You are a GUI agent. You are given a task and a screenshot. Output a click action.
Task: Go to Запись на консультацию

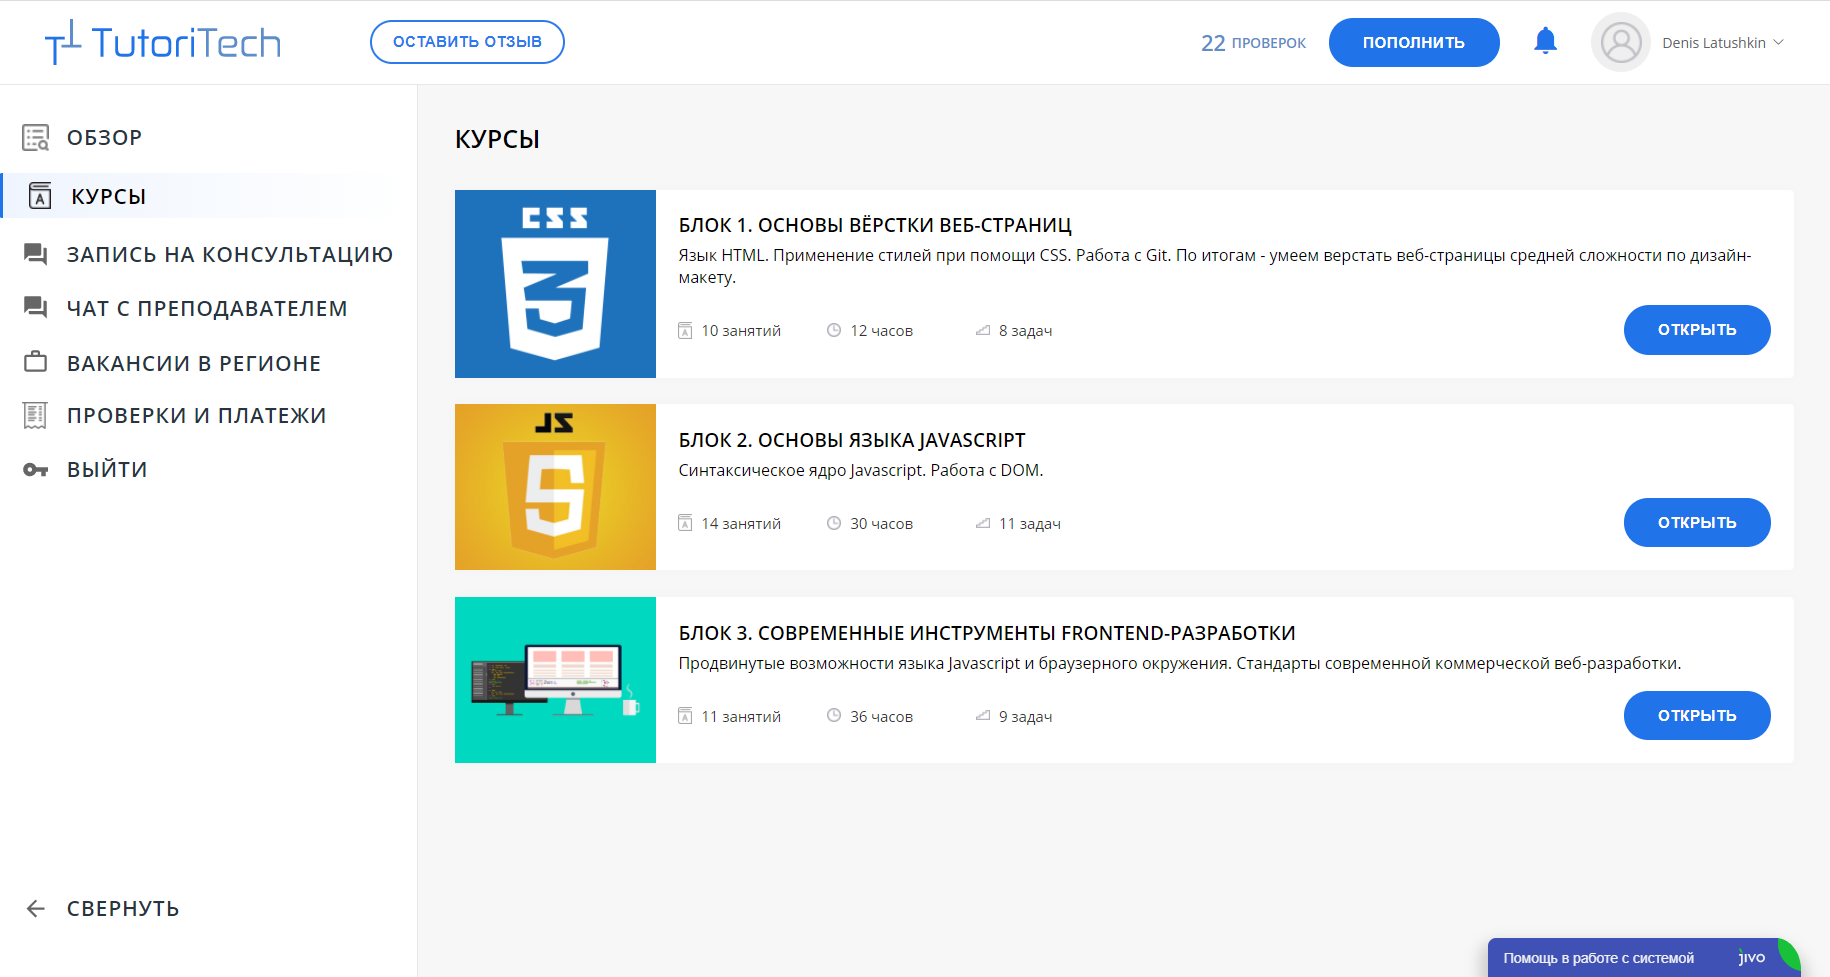pyautogui.click(x=229, y=255)
